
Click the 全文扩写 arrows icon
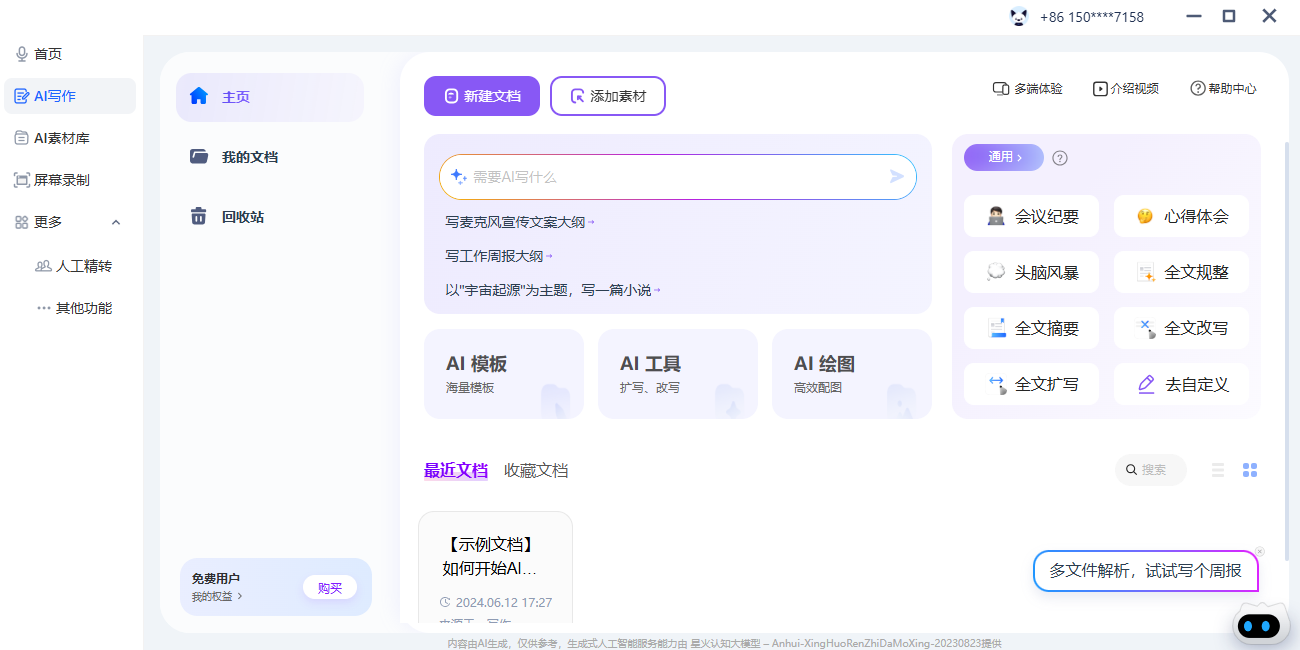[x=996, y=384]
